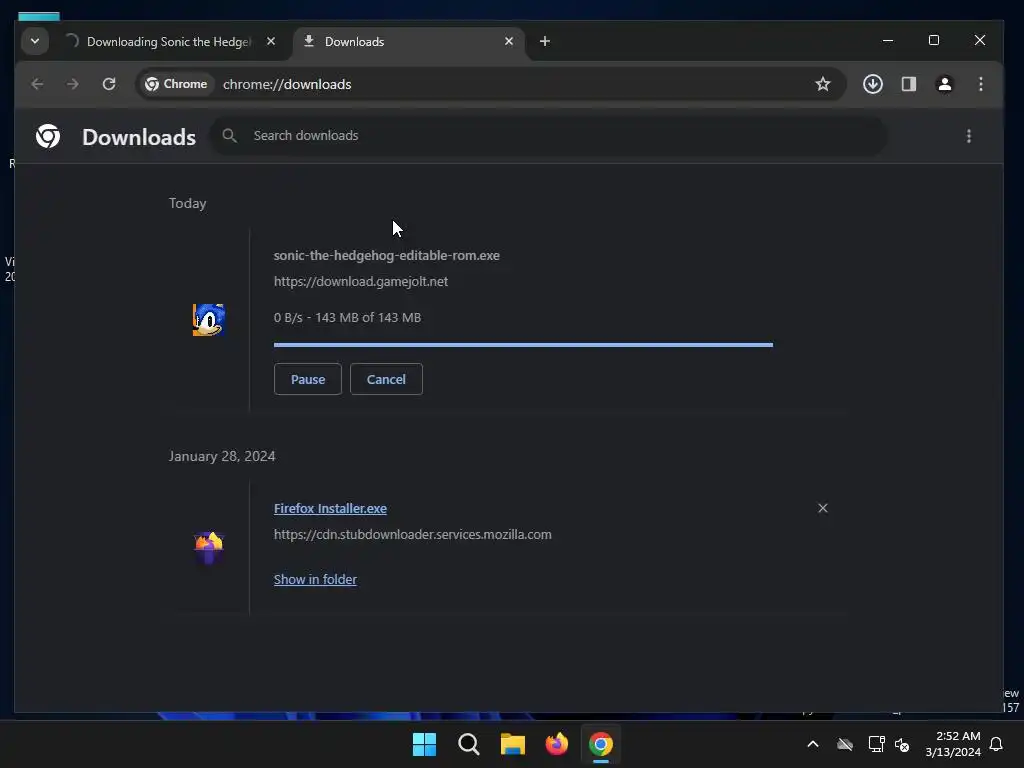The height and width of the screenshot is (768, 1024).
Task: Close the Downloads tab
Action: pyautogui.click(x=509, y=41)
